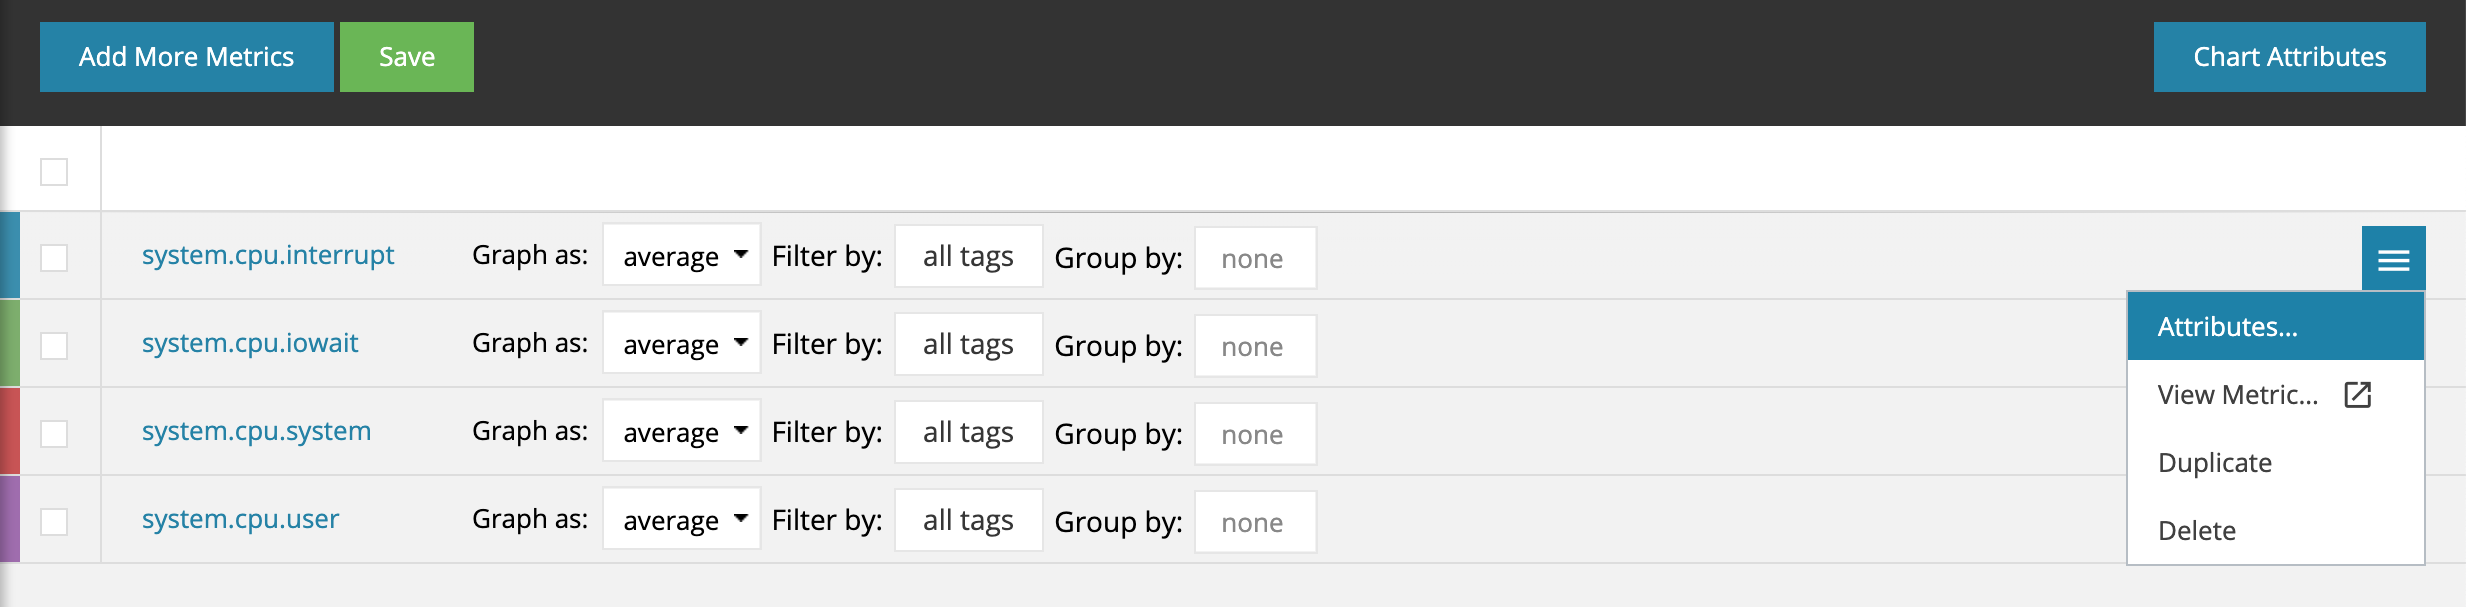2466x607 pixels.
Task: Open Graph as dropdown for system.cpu.interrupt
Action: (682, 257)
